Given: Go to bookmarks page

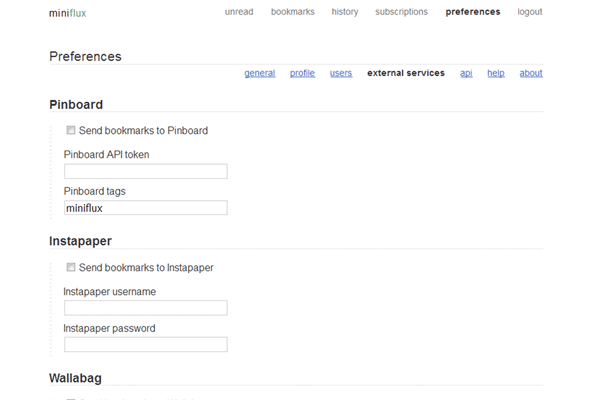Looking at the screenshot, I should pos(292,12).
